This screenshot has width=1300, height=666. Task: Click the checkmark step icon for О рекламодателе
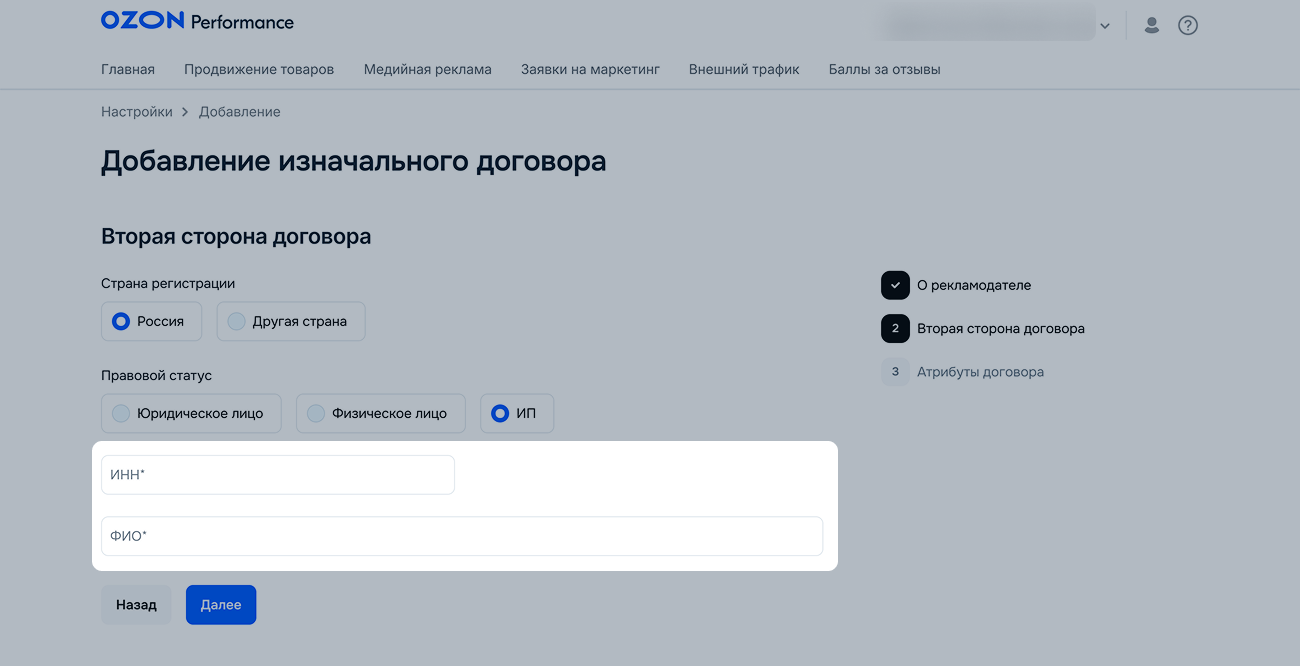[895, 285]
